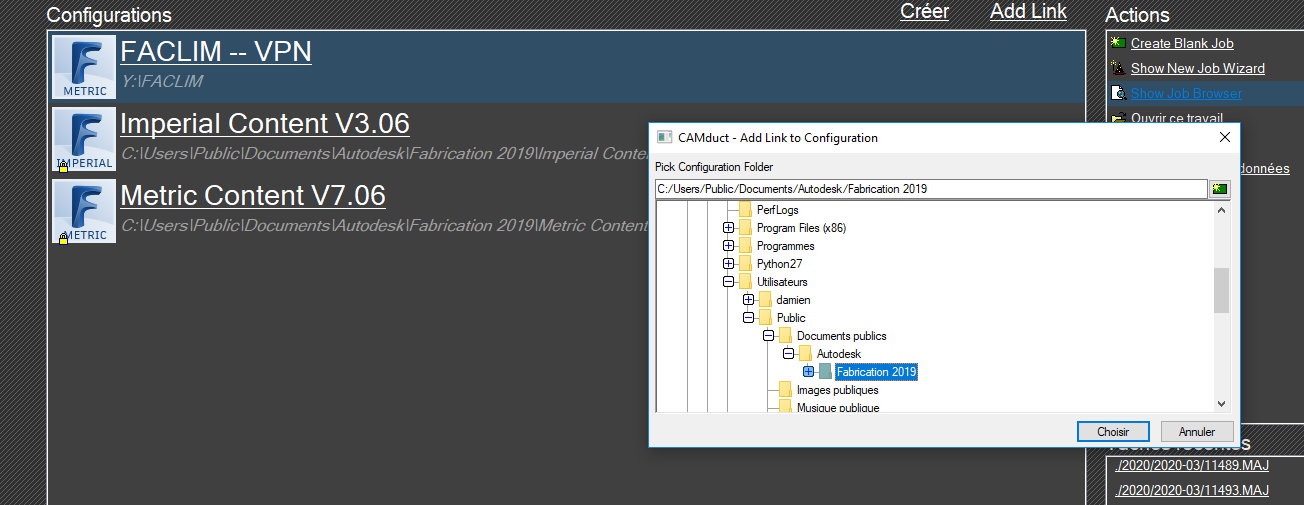Image resolution: width=1304 pixels, height=505 pixels.
Task: Collapse the Public folder node
Action: pos(749,318)
